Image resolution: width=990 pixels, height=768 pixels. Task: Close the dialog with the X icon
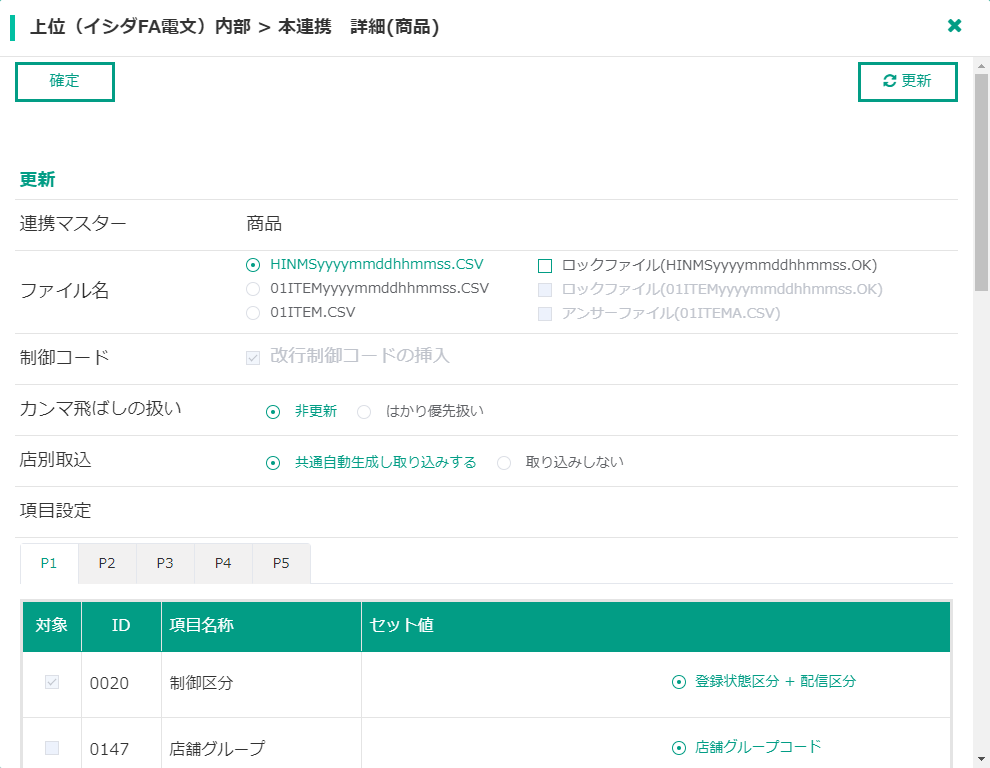pyautogui.click(x=955, y=26)
